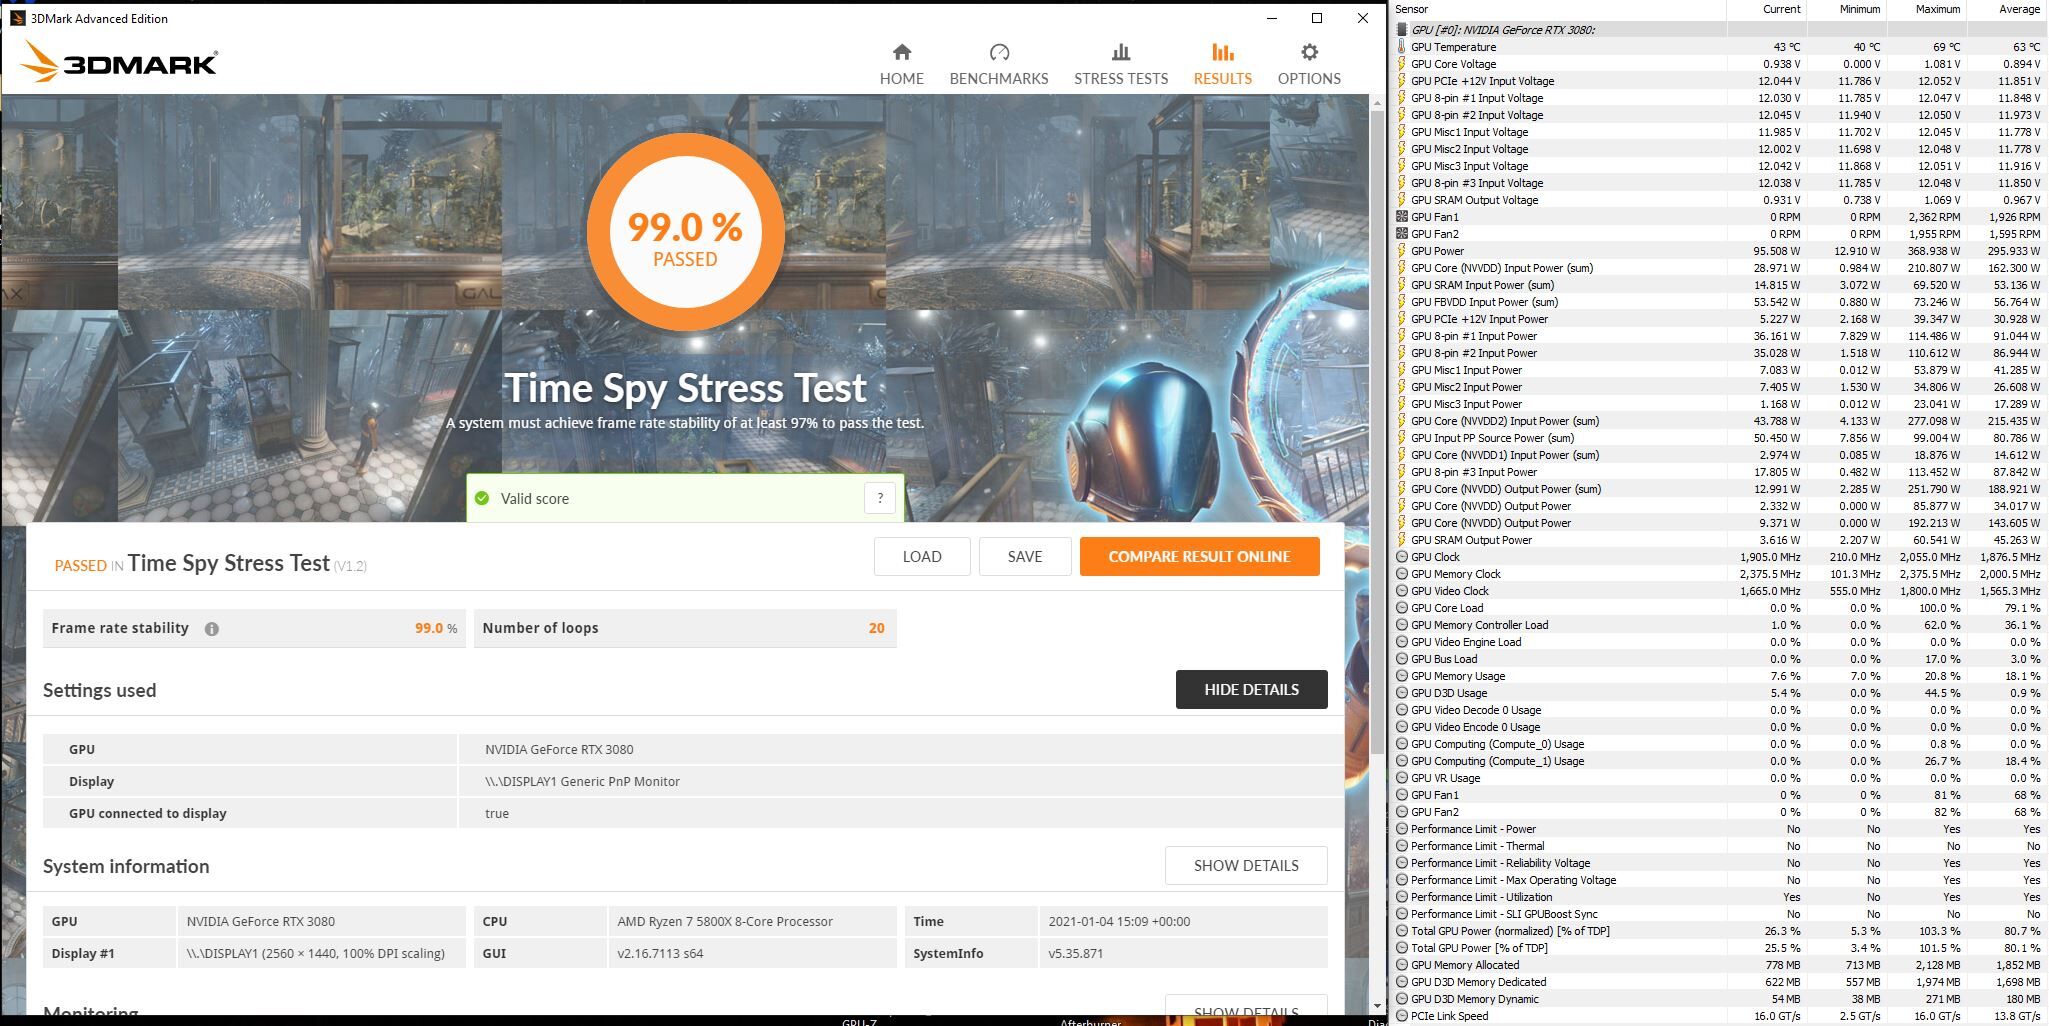Click the LOAD button
Viewport: 2049px width, 1026px height.
pos(922,557)
